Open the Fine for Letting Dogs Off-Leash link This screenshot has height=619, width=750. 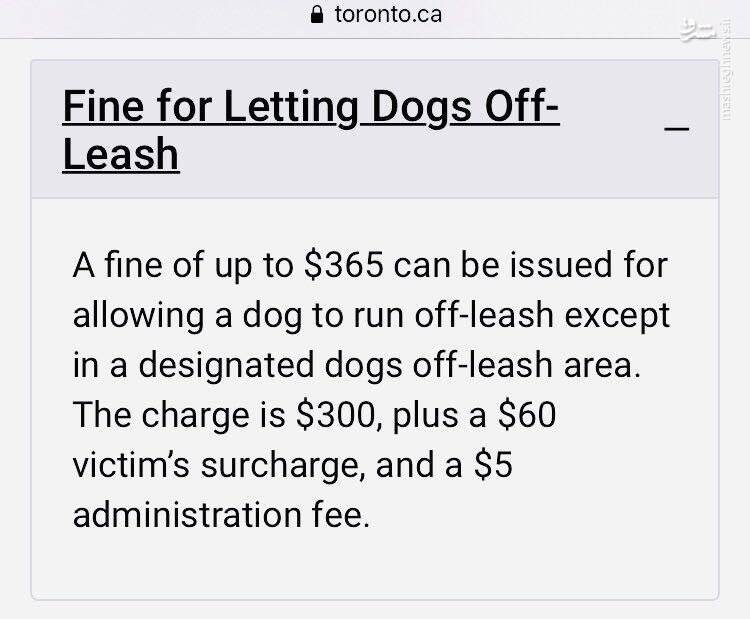310,108
